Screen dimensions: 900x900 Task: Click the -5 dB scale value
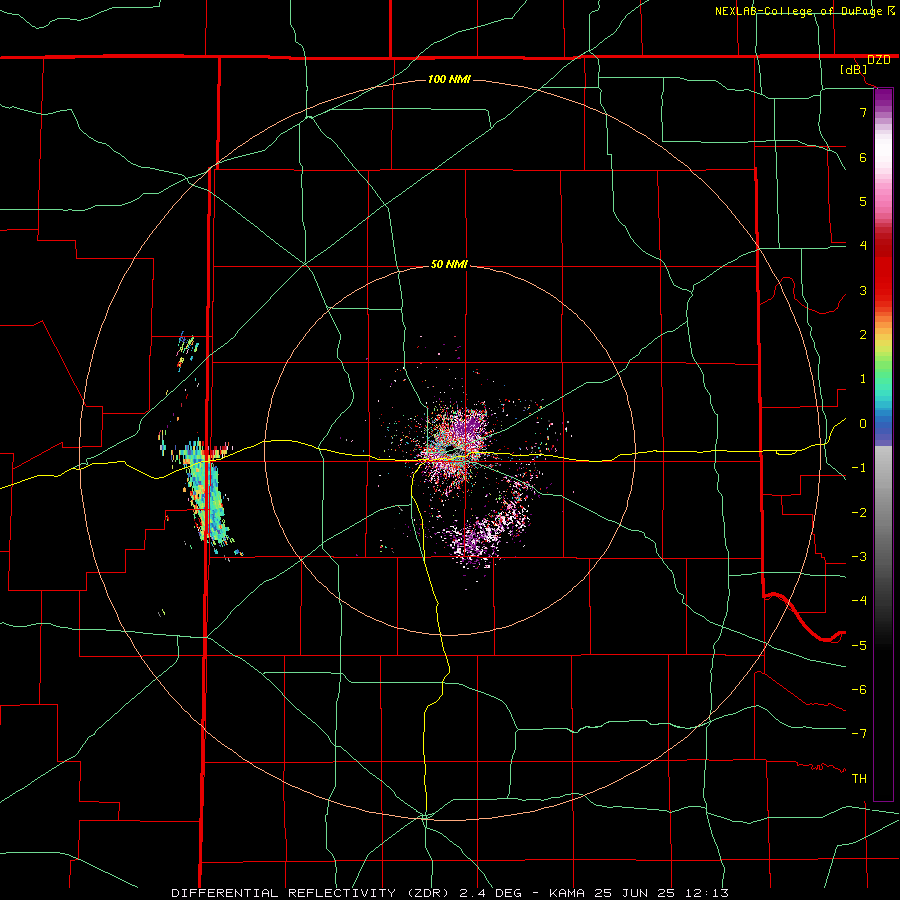click(859, 646)
